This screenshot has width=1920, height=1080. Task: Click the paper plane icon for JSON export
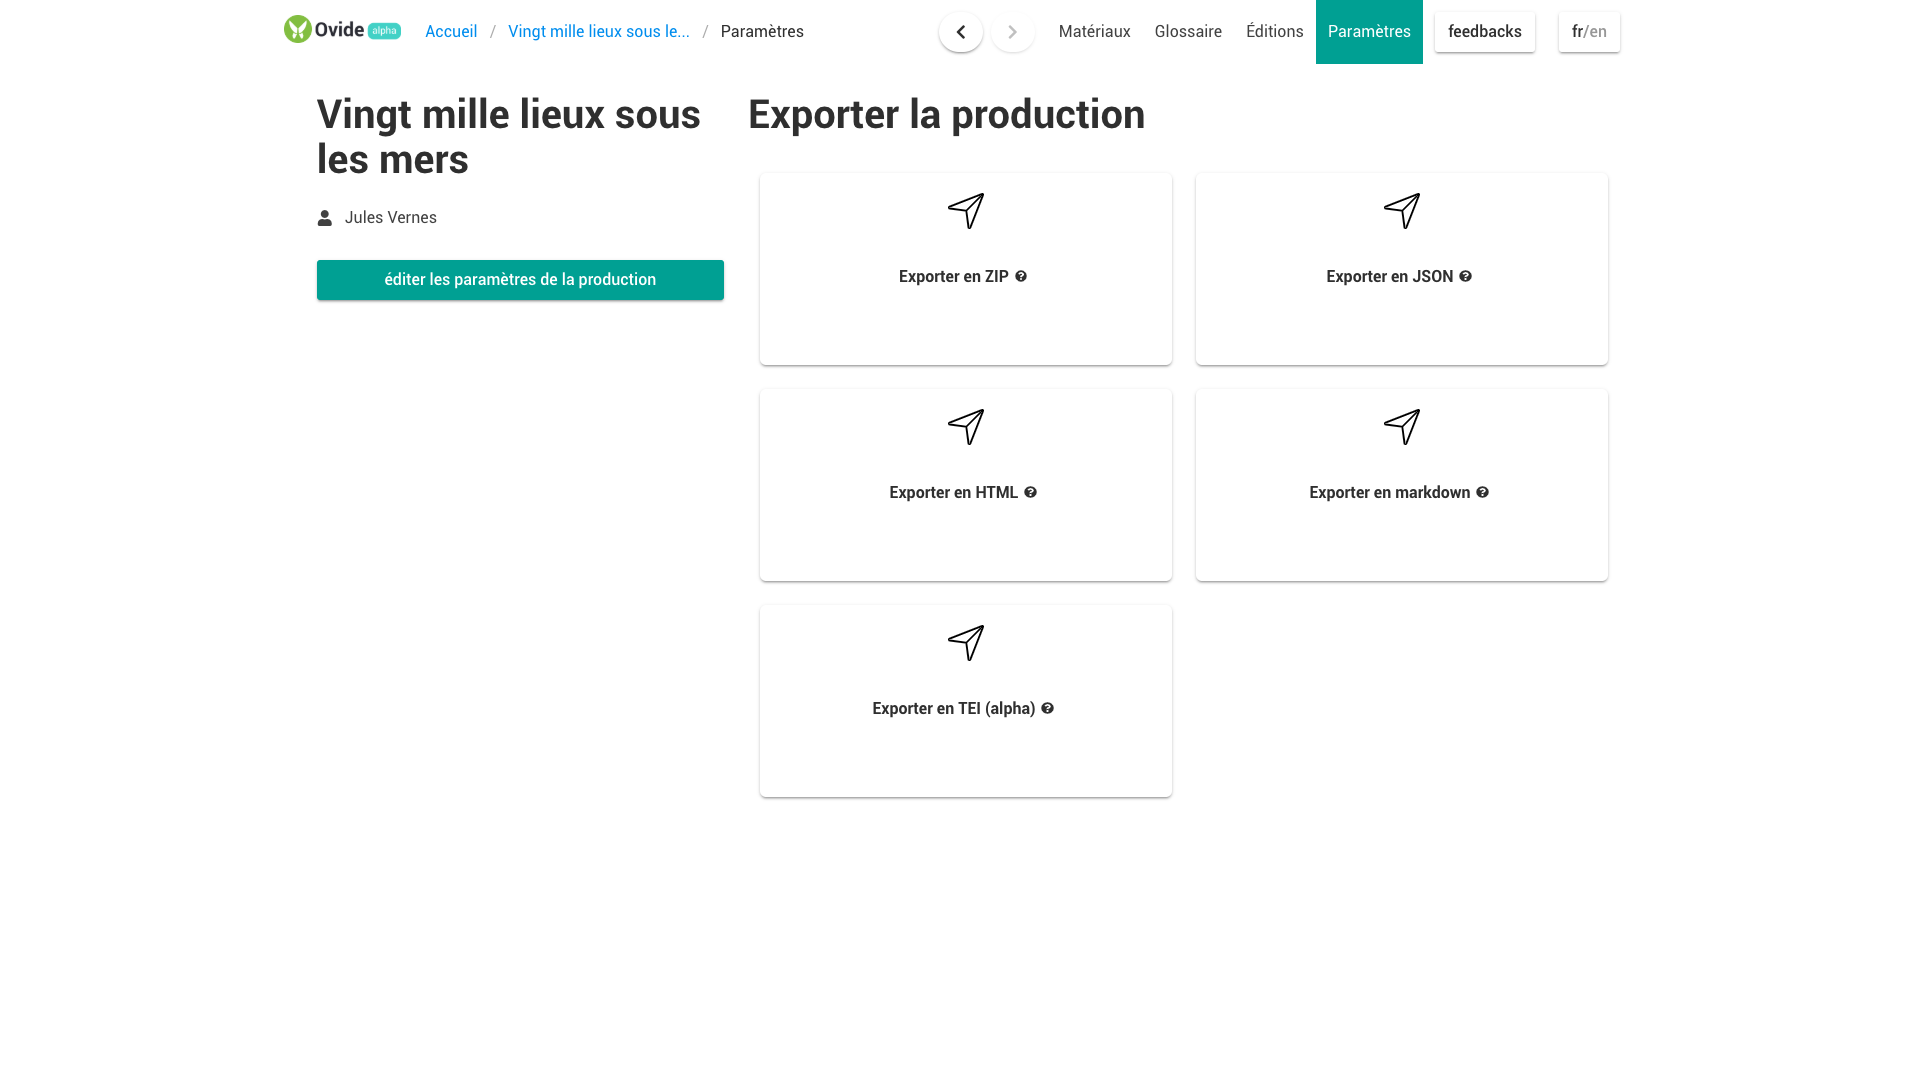click(1402, 211)
